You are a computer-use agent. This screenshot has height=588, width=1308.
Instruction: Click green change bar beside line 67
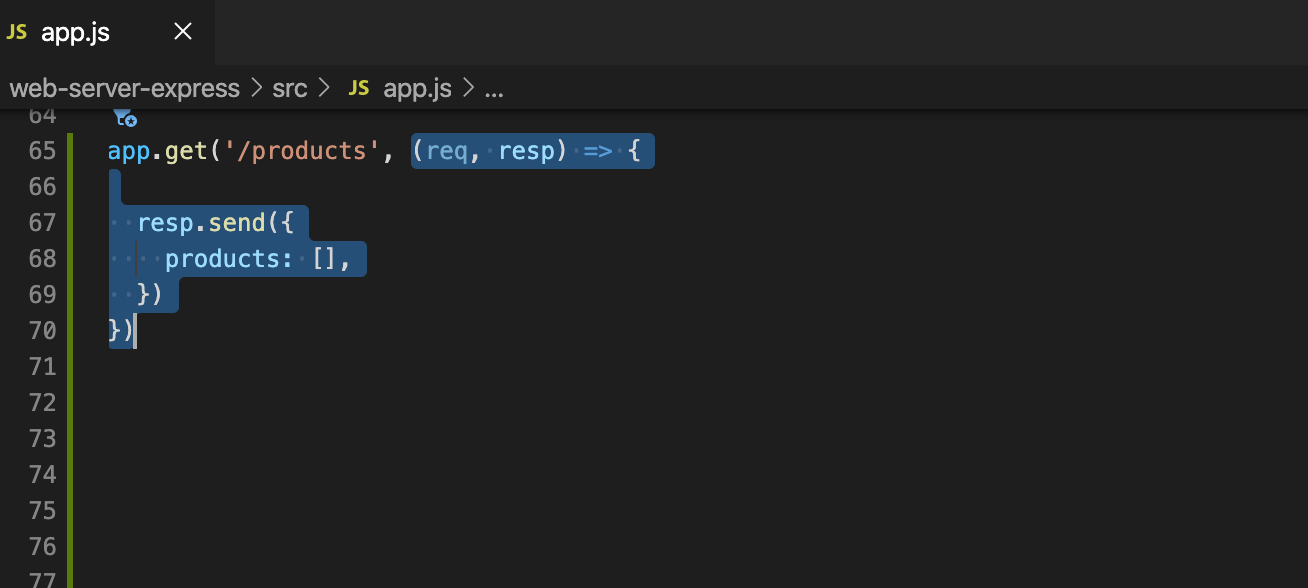tap(70, 222)
